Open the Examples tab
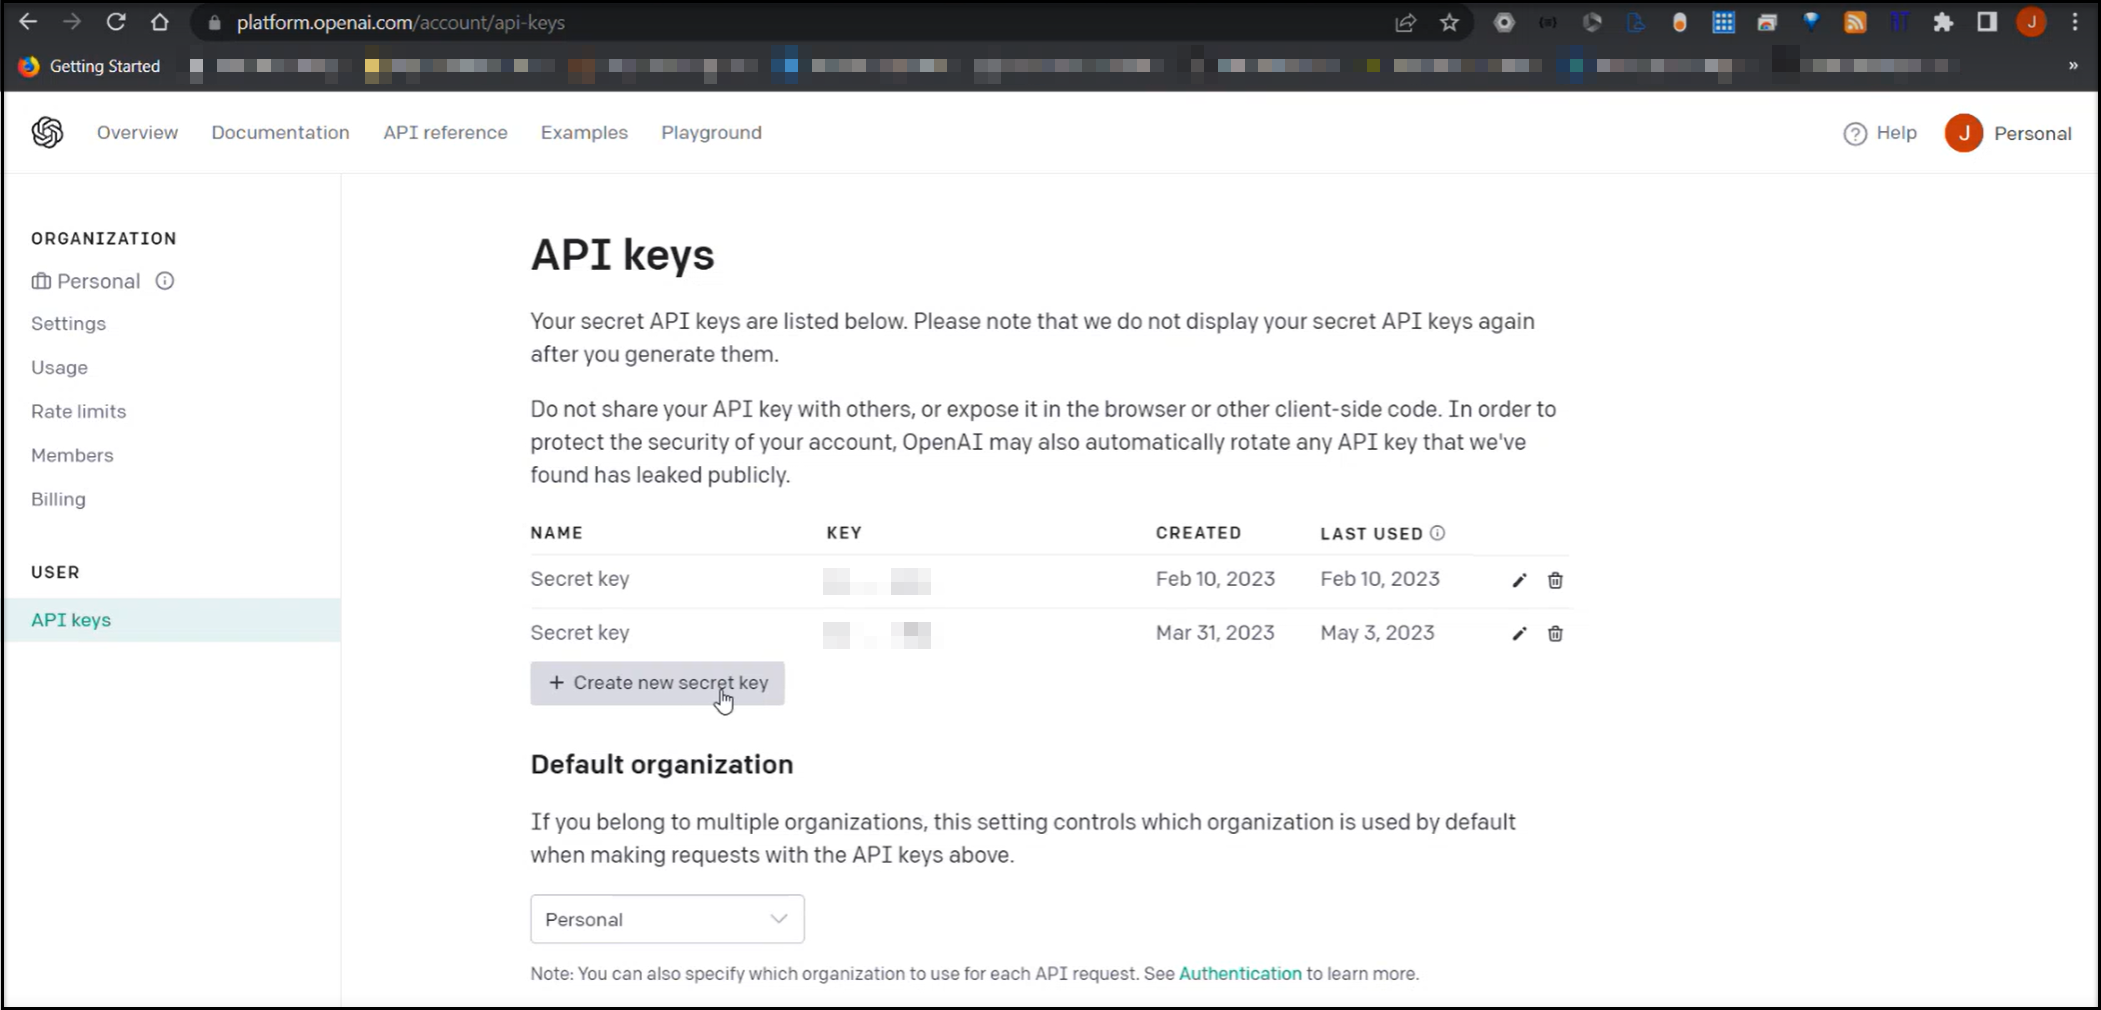This screenshot has width=2101, height=1010. [584, 132]
